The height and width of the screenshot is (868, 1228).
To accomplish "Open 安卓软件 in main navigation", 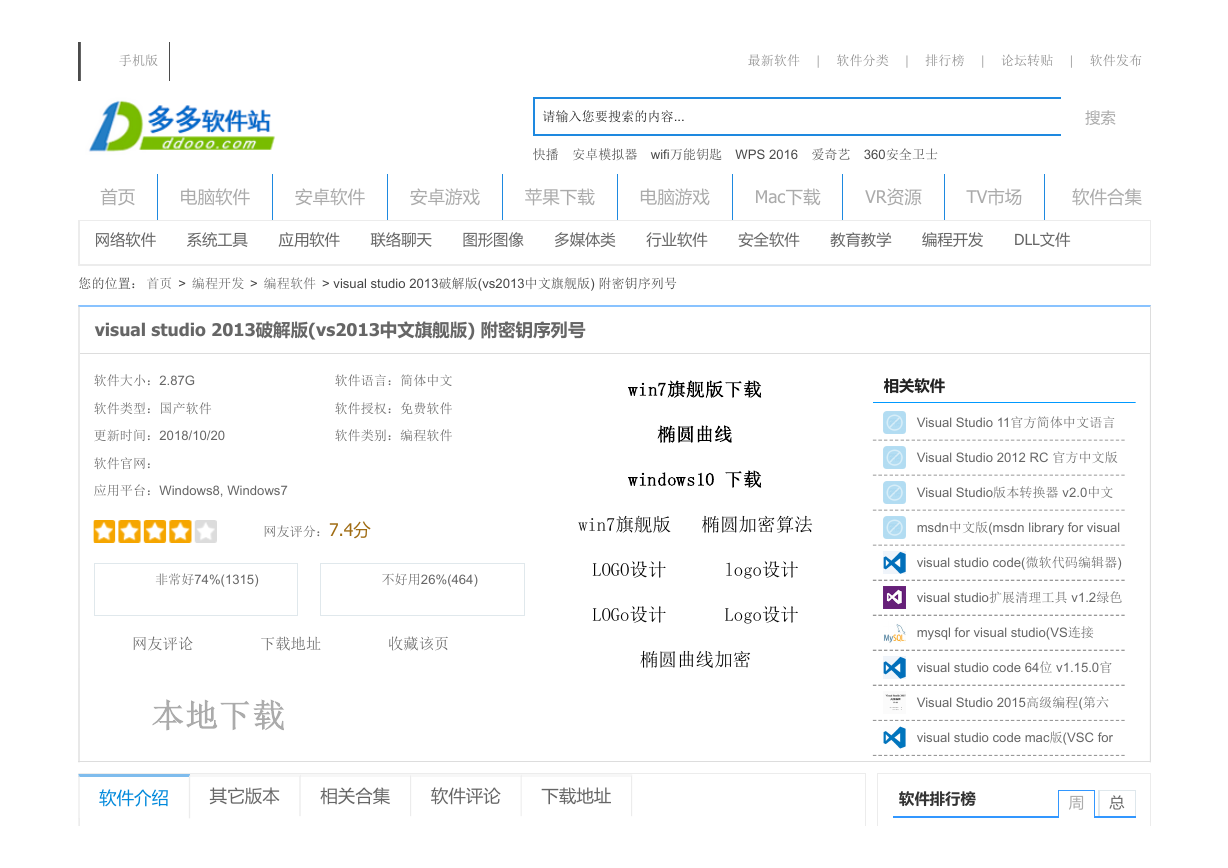I will (x=330, y=197).
